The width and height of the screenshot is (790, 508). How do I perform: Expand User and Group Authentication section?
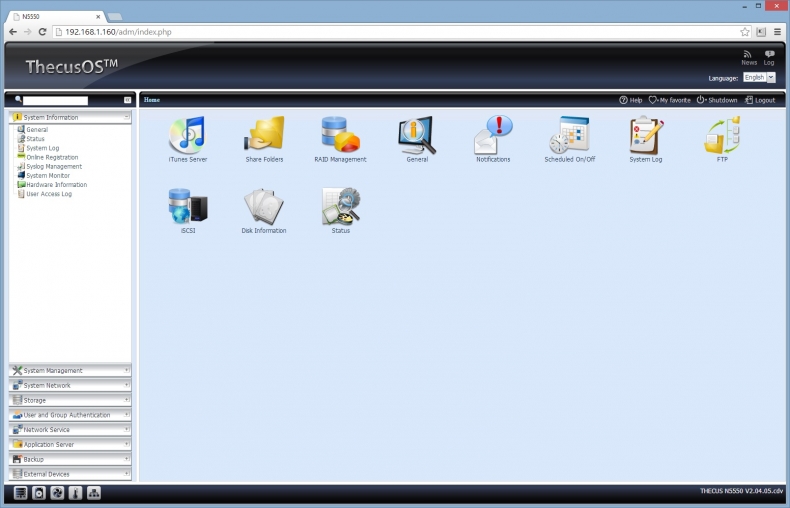click(70, 415)
